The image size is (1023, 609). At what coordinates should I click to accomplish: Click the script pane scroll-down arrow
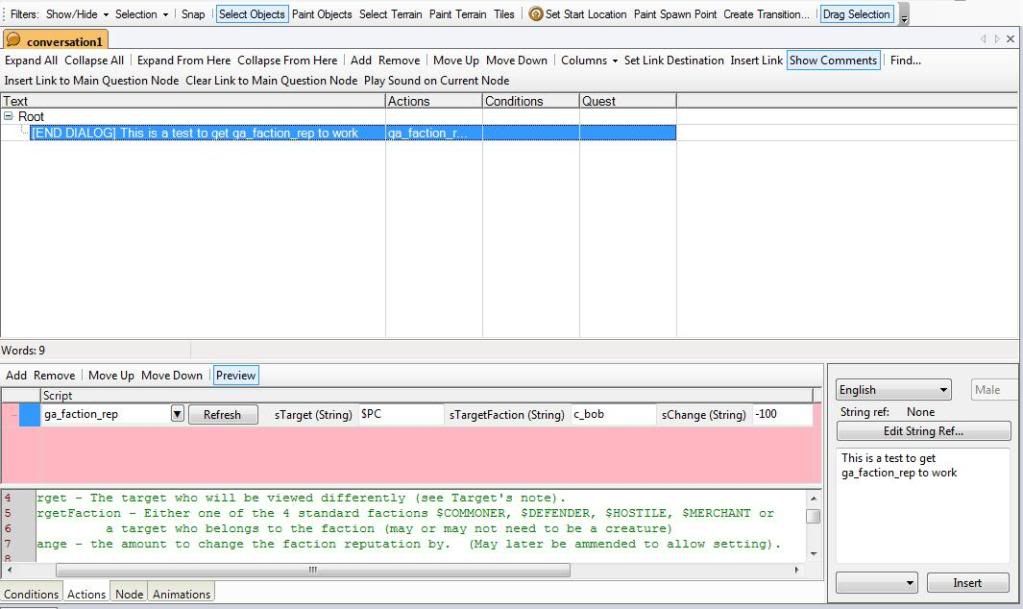click(x=813, y=553)
